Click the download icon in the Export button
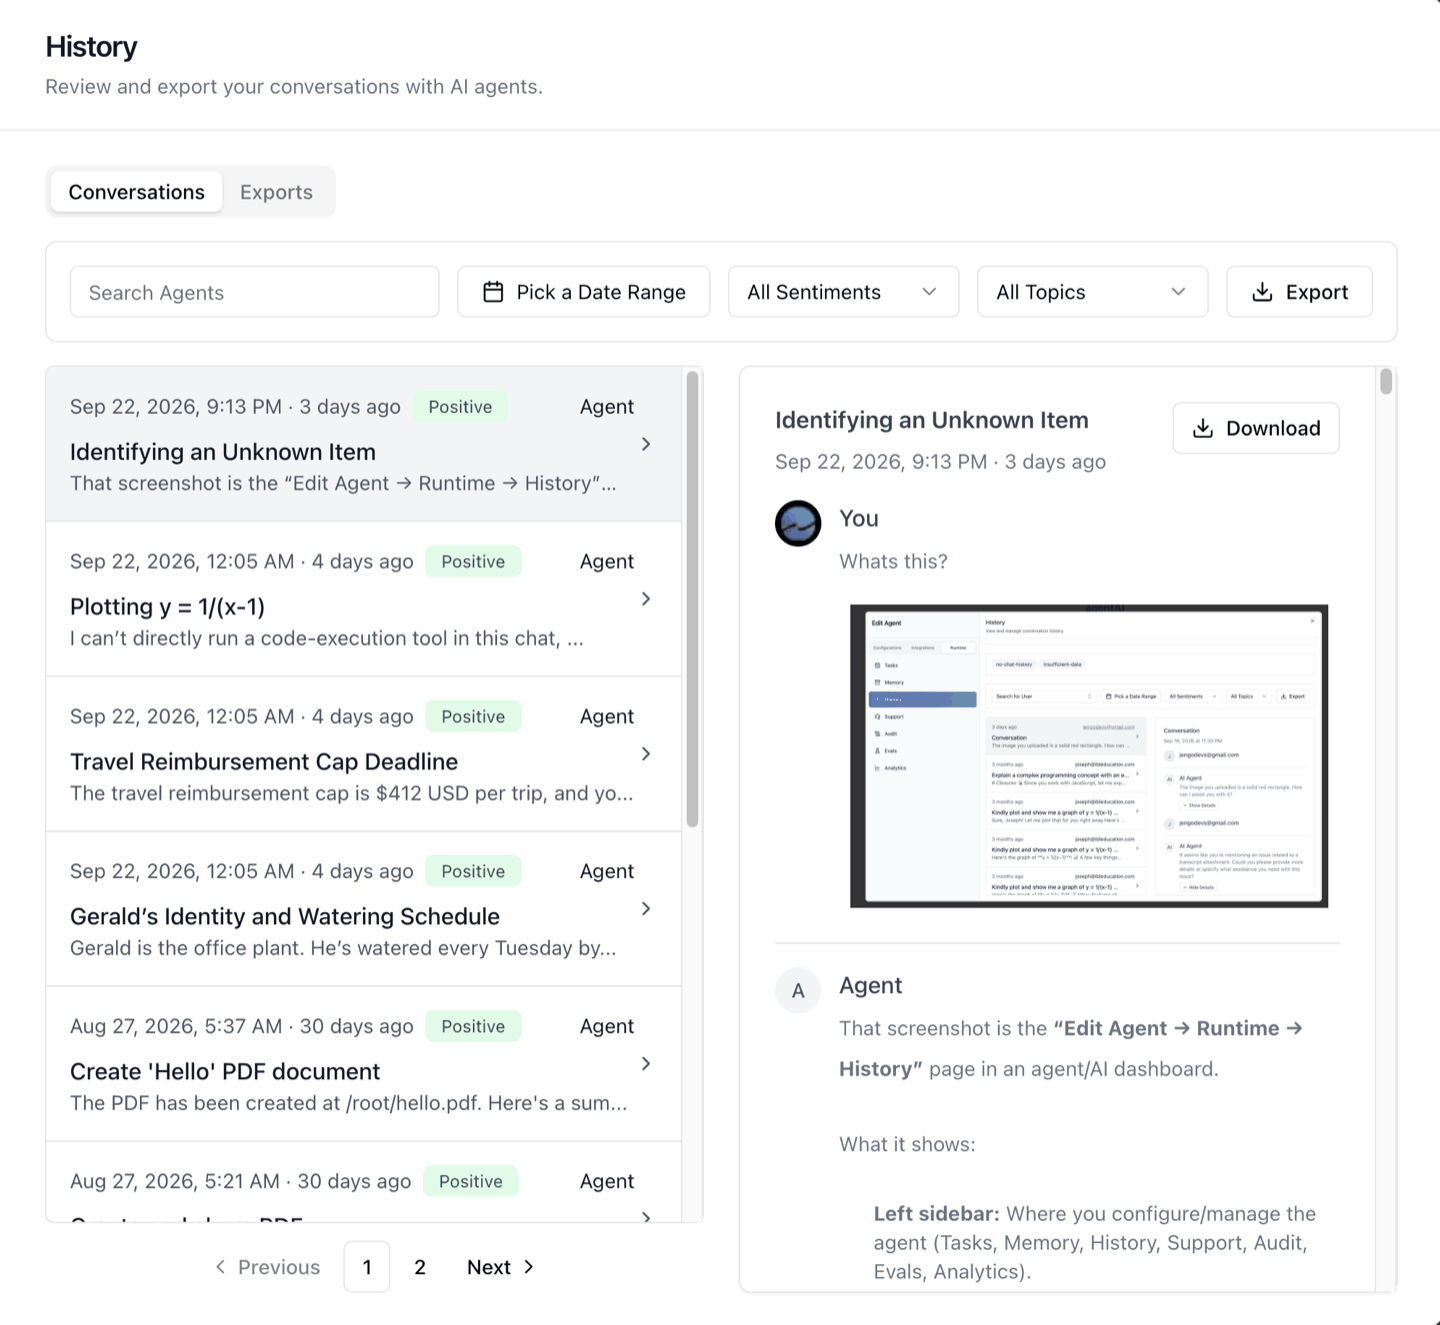This screenshot has width=1440, height=1325. [x=1263, y=292]
